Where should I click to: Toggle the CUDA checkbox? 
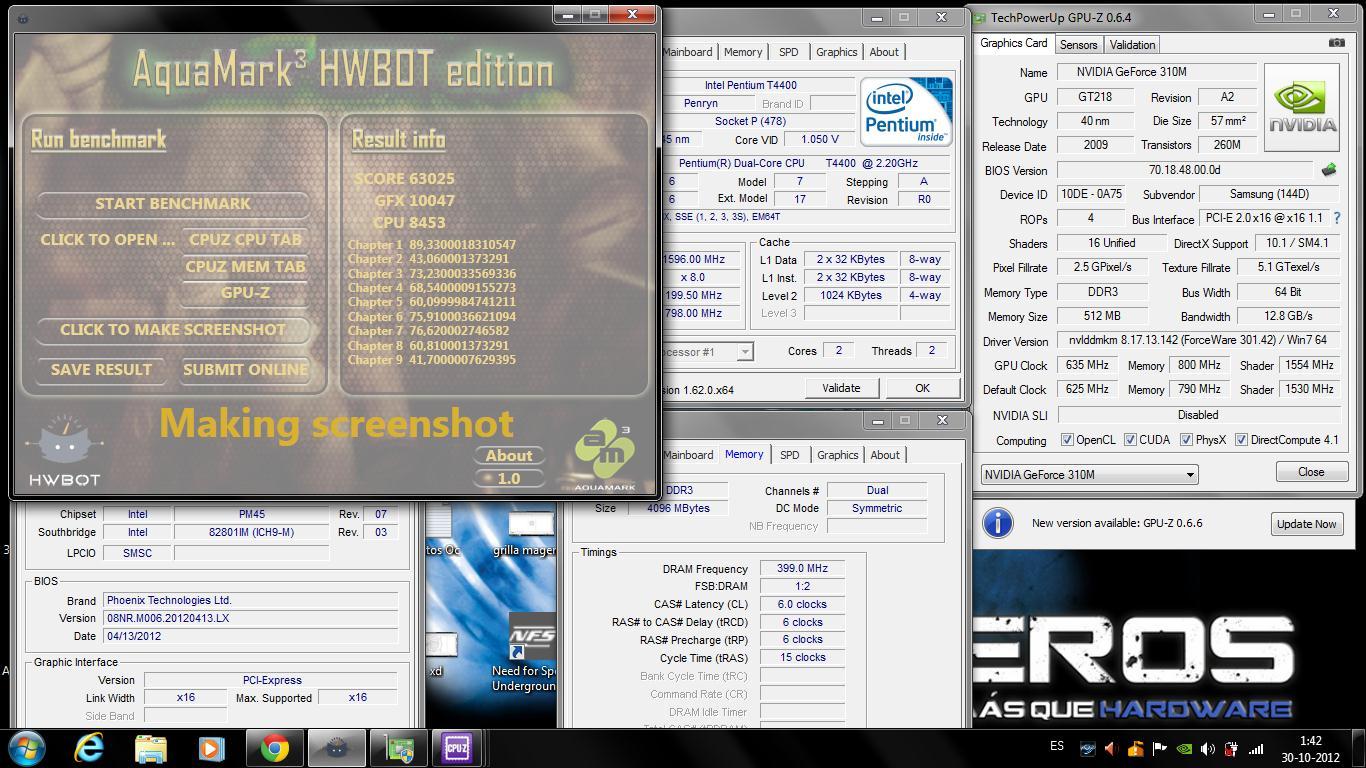(1130, 440)
